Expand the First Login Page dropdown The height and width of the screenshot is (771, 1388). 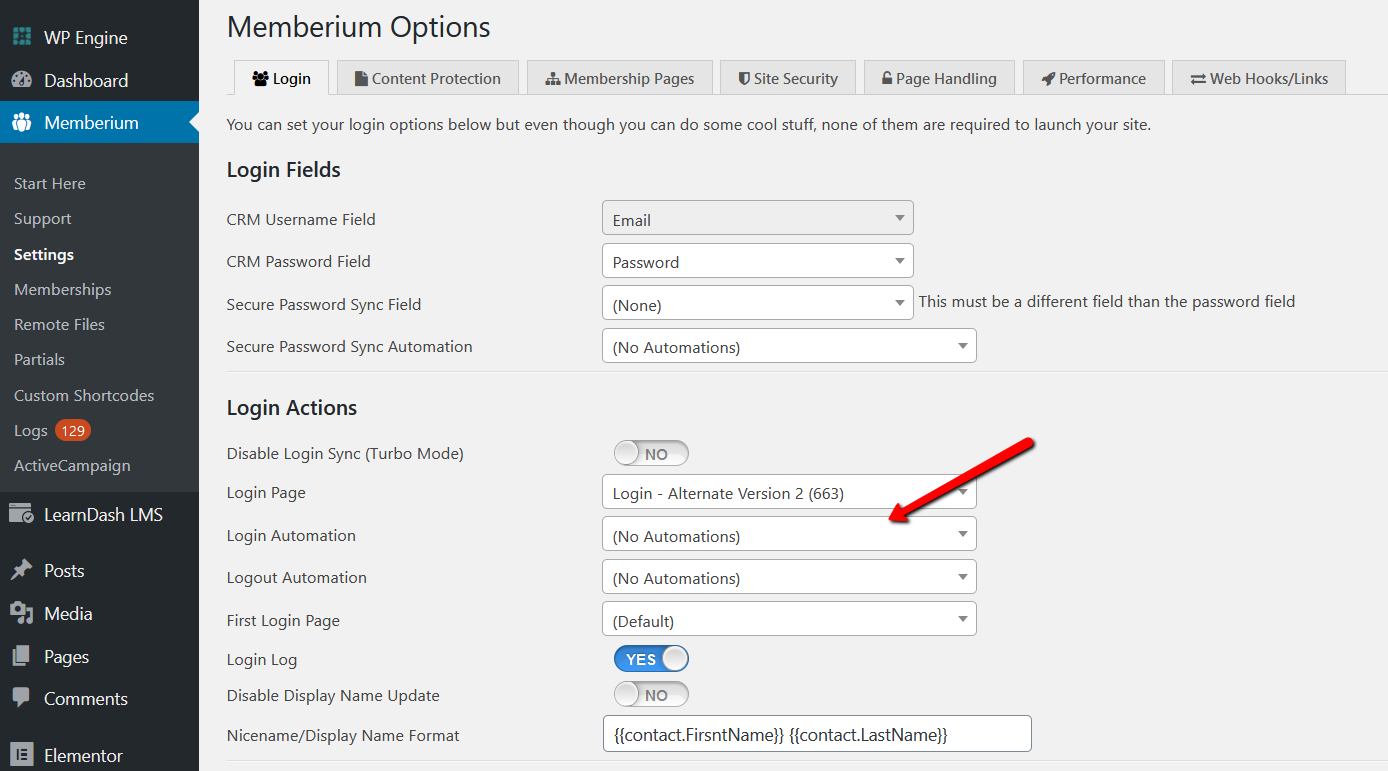tap(789, 620)
